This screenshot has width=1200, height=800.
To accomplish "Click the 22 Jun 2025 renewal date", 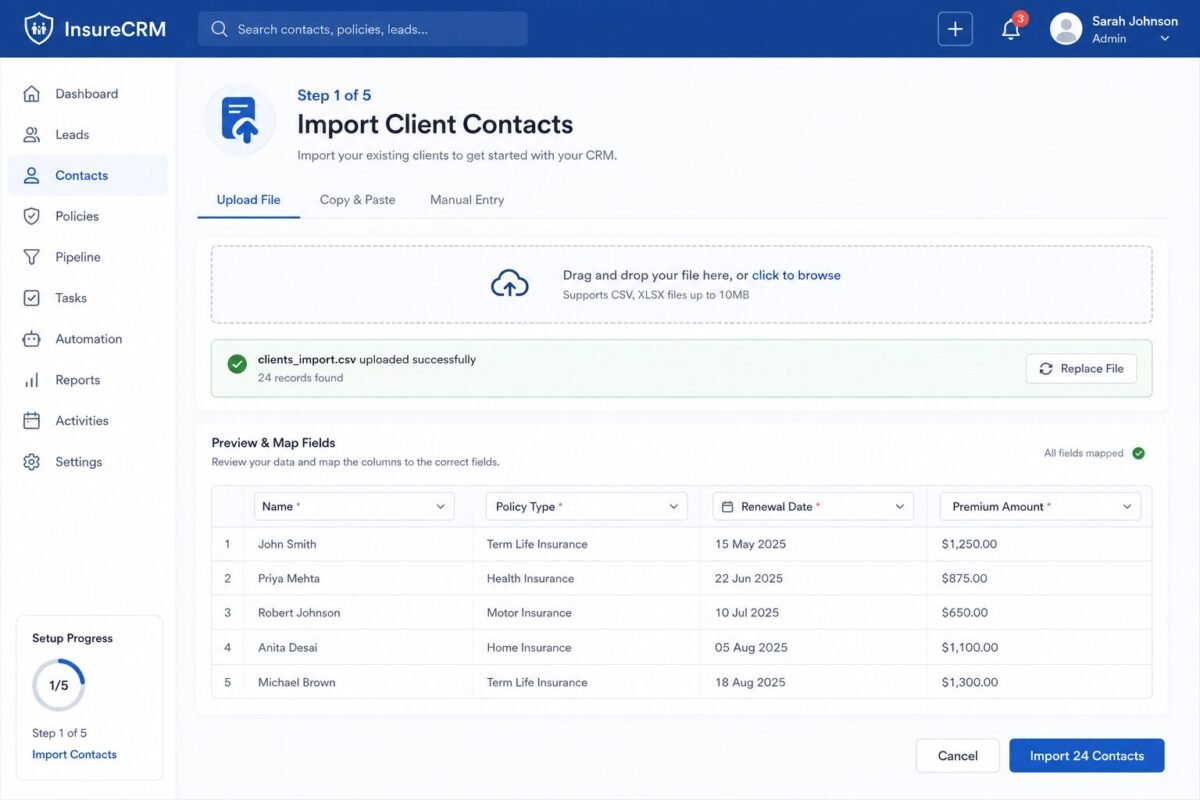I will click(750, 579).
